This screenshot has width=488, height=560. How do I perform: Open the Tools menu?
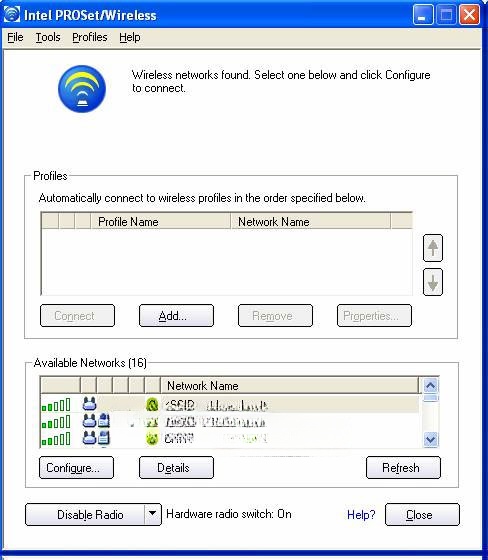point(48,37)
